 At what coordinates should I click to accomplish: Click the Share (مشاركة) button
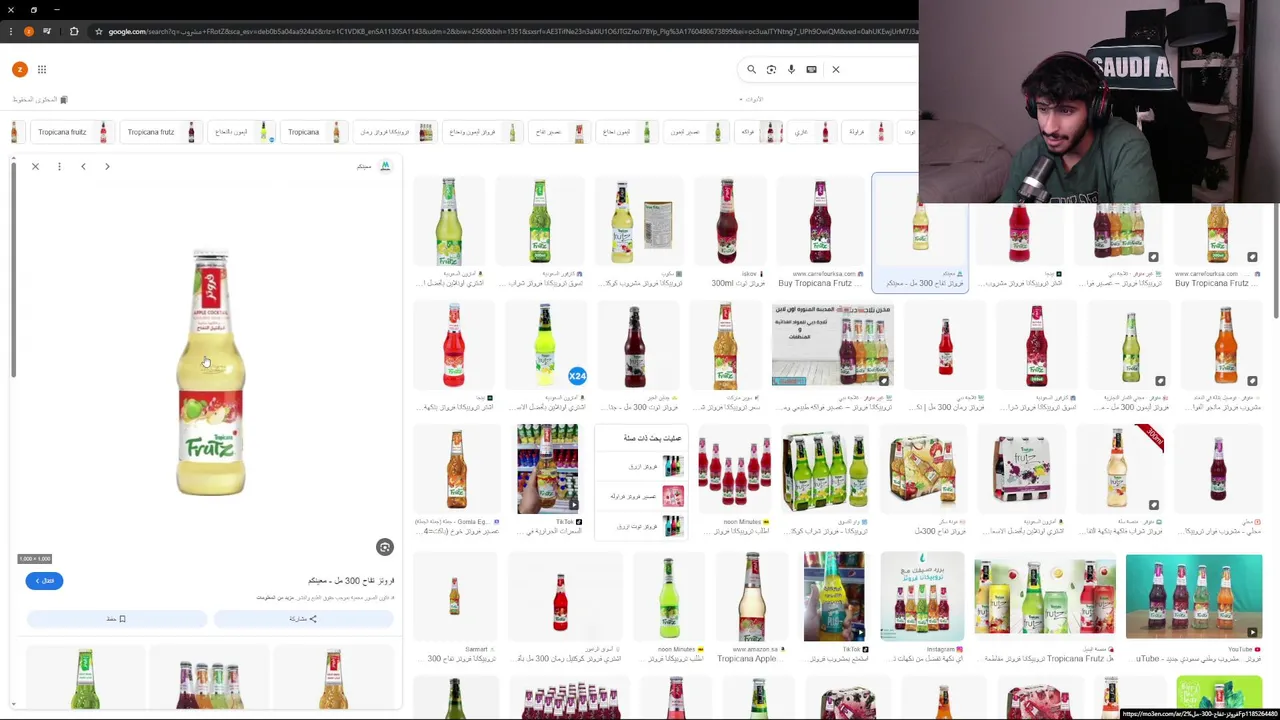303,619
